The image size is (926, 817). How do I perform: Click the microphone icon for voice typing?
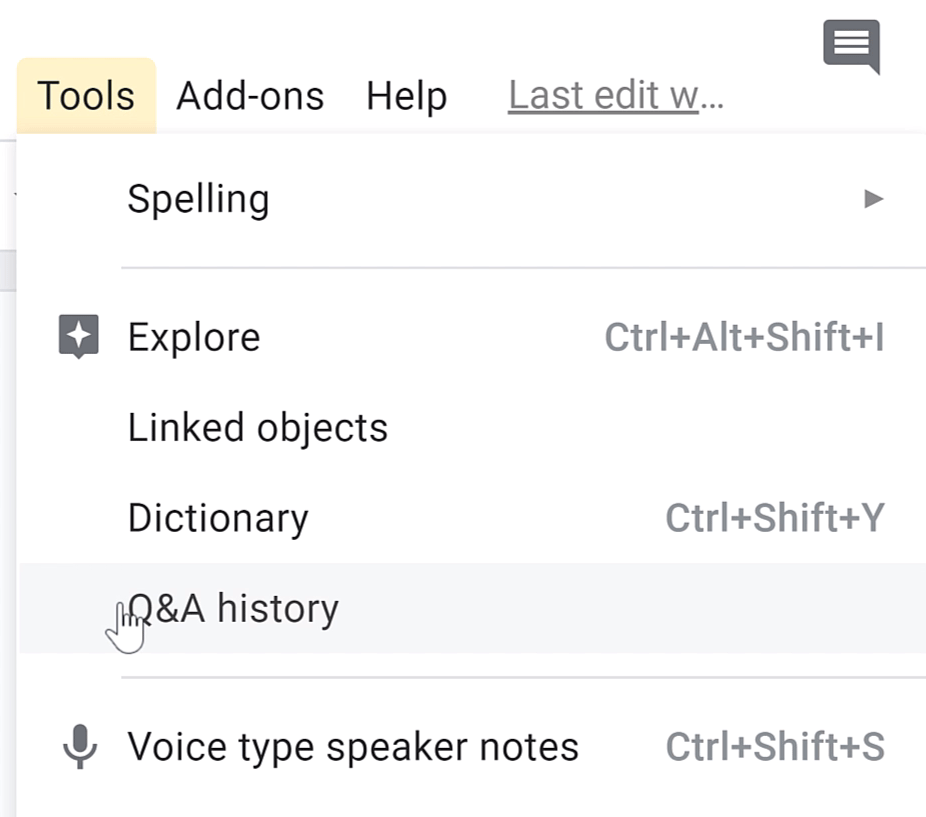tap(80, 746)
